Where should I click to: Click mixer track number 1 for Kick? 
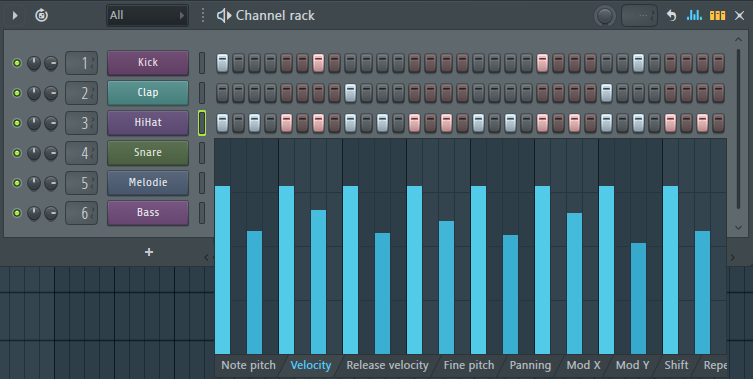[x=82, y=63]
